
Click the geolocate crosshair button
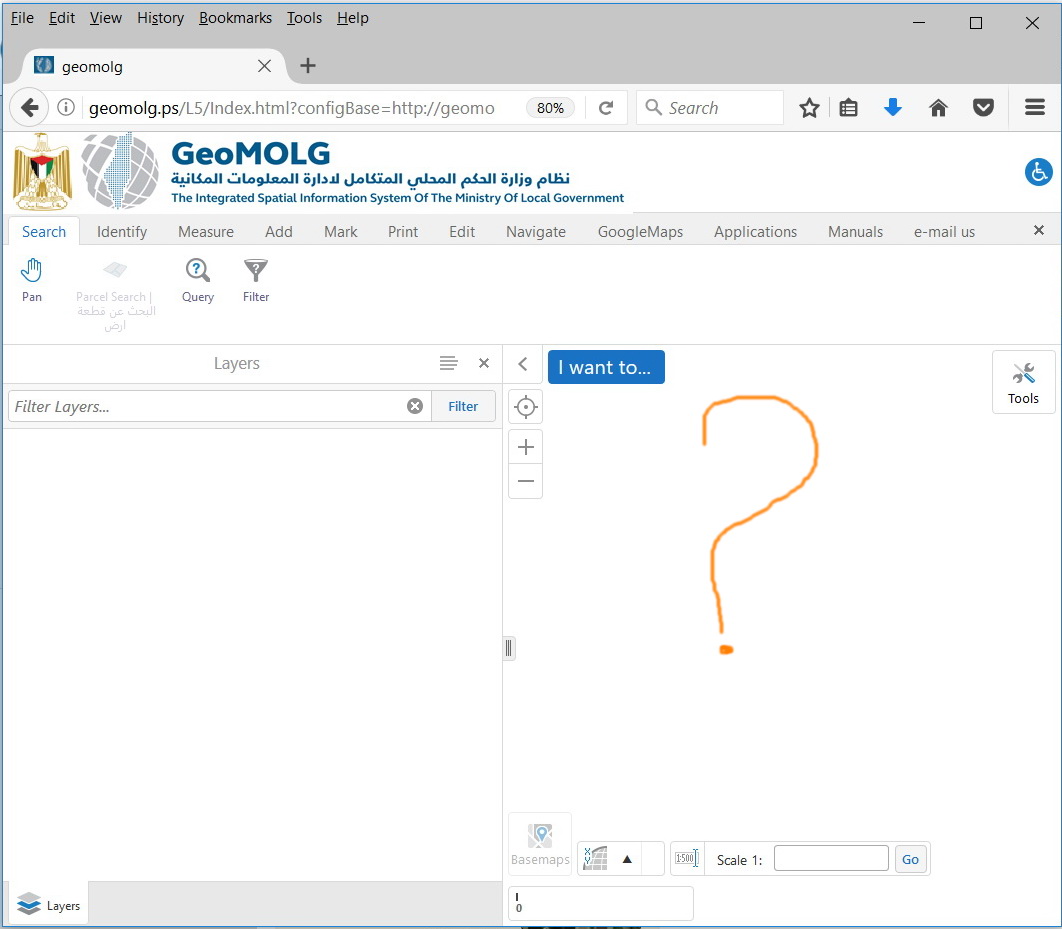(526, 407)
